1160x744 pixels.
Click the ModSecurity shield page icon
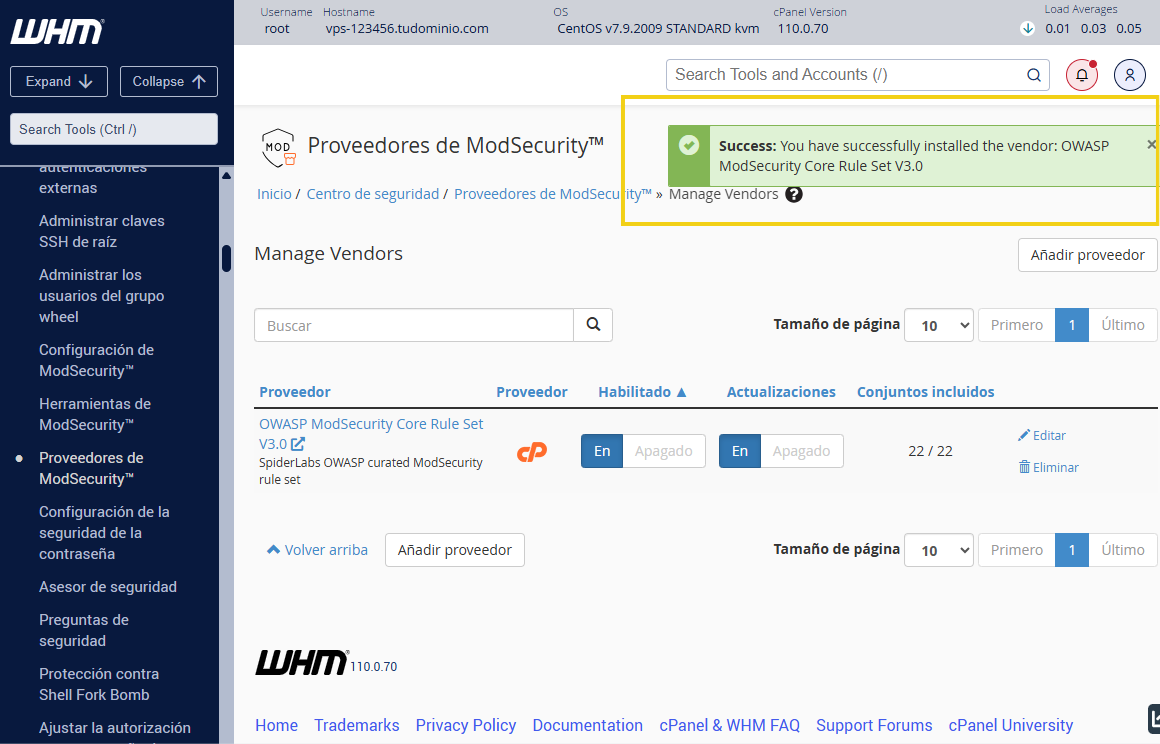(x=278, y=147)
